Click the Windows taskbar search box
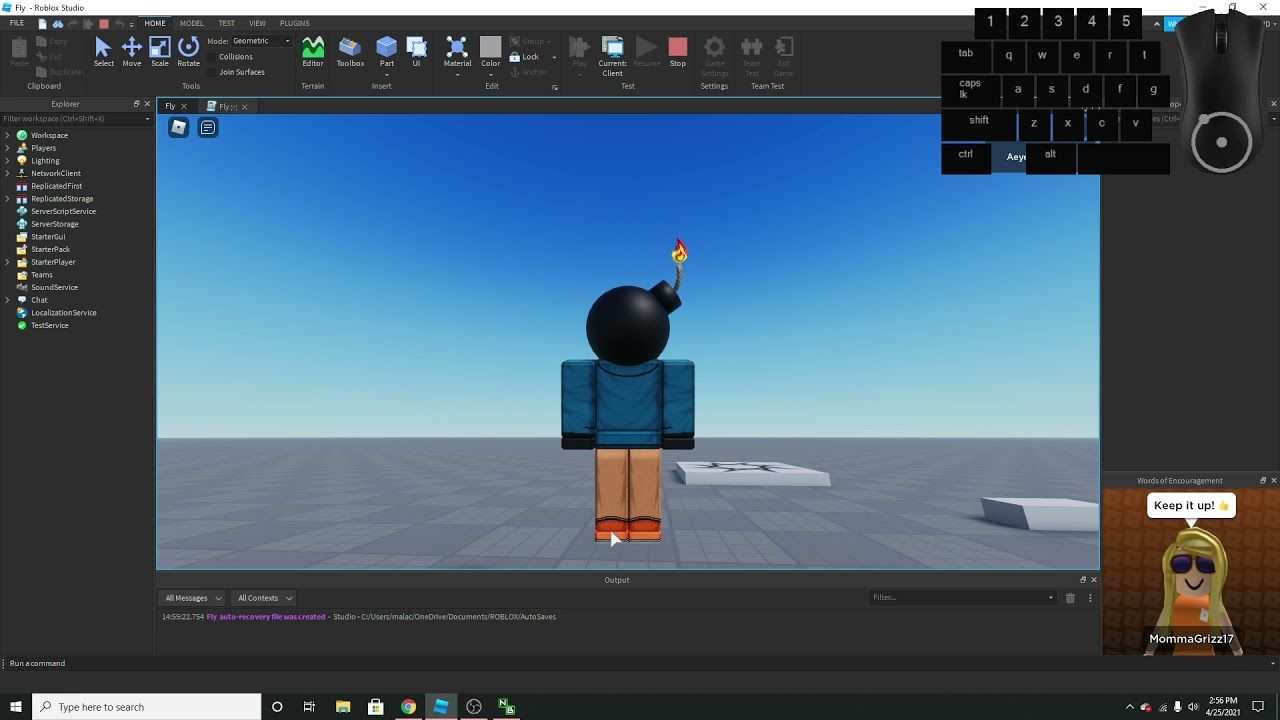 coord(147,707)
